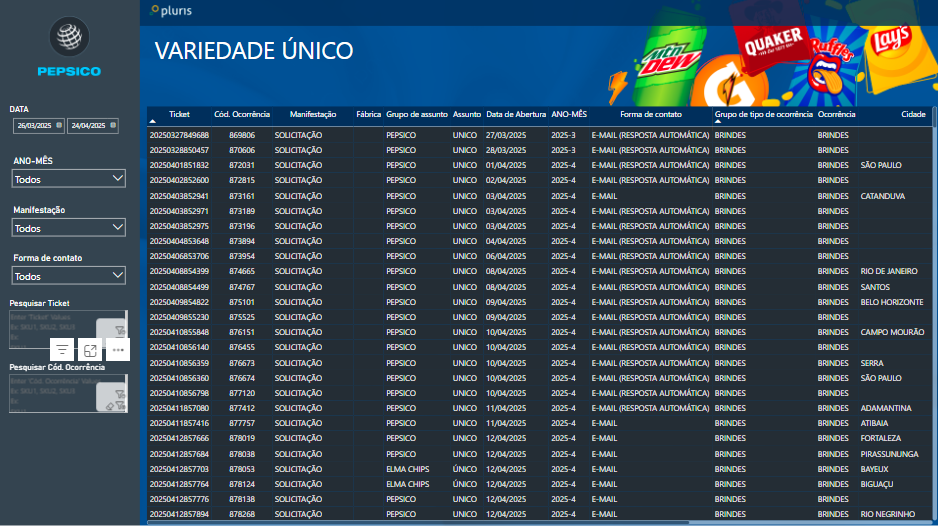The image size is (938, 527).
Task: Click city cell BELO HORIZONTE
Action: pos(891,302)
